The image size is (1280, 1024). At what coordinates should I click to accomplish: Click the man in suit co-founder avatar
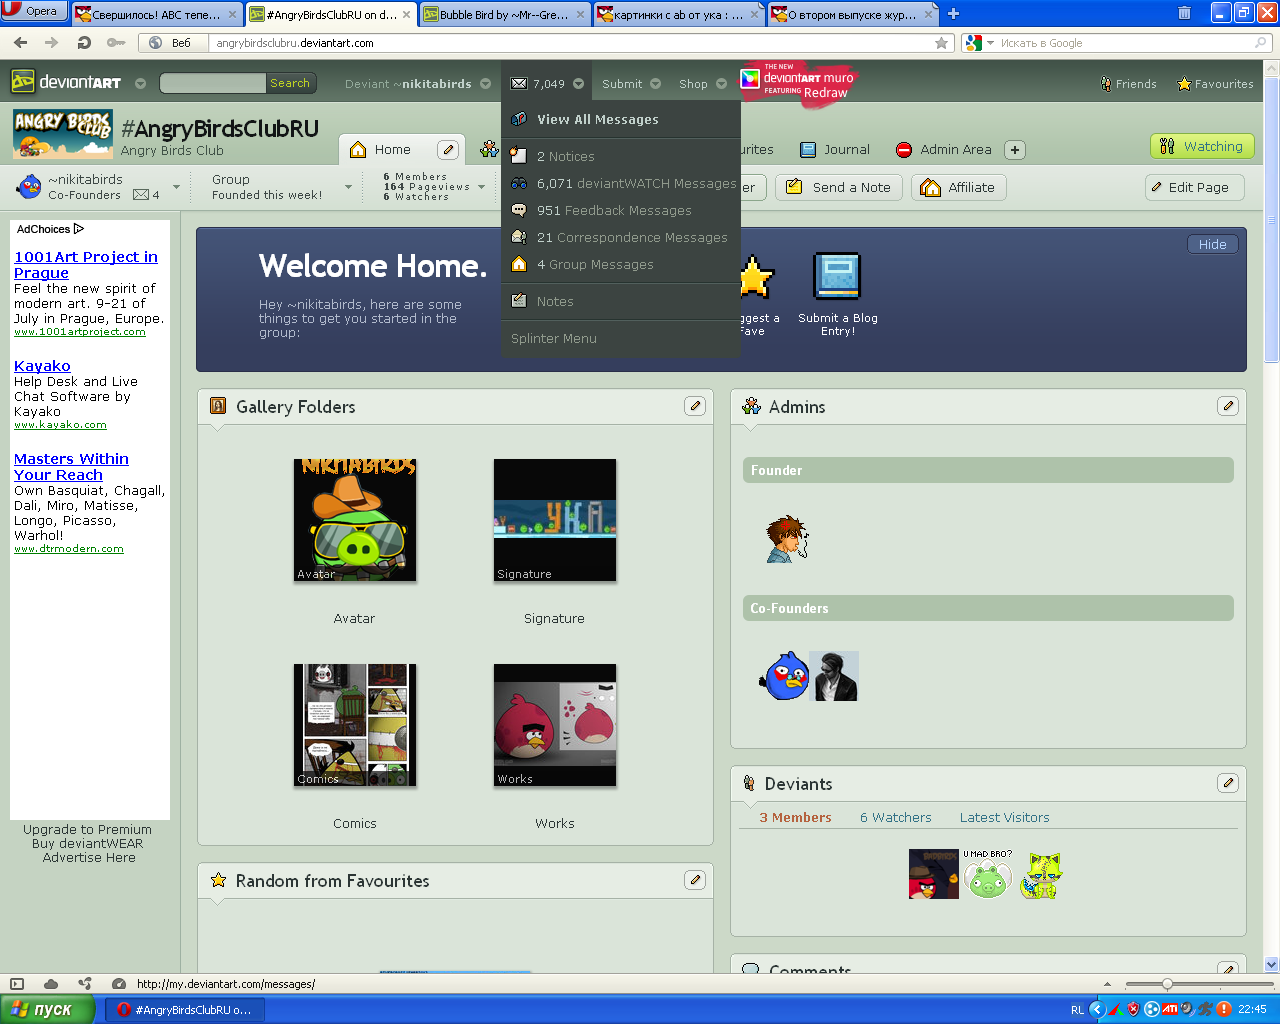click(834, 676)
